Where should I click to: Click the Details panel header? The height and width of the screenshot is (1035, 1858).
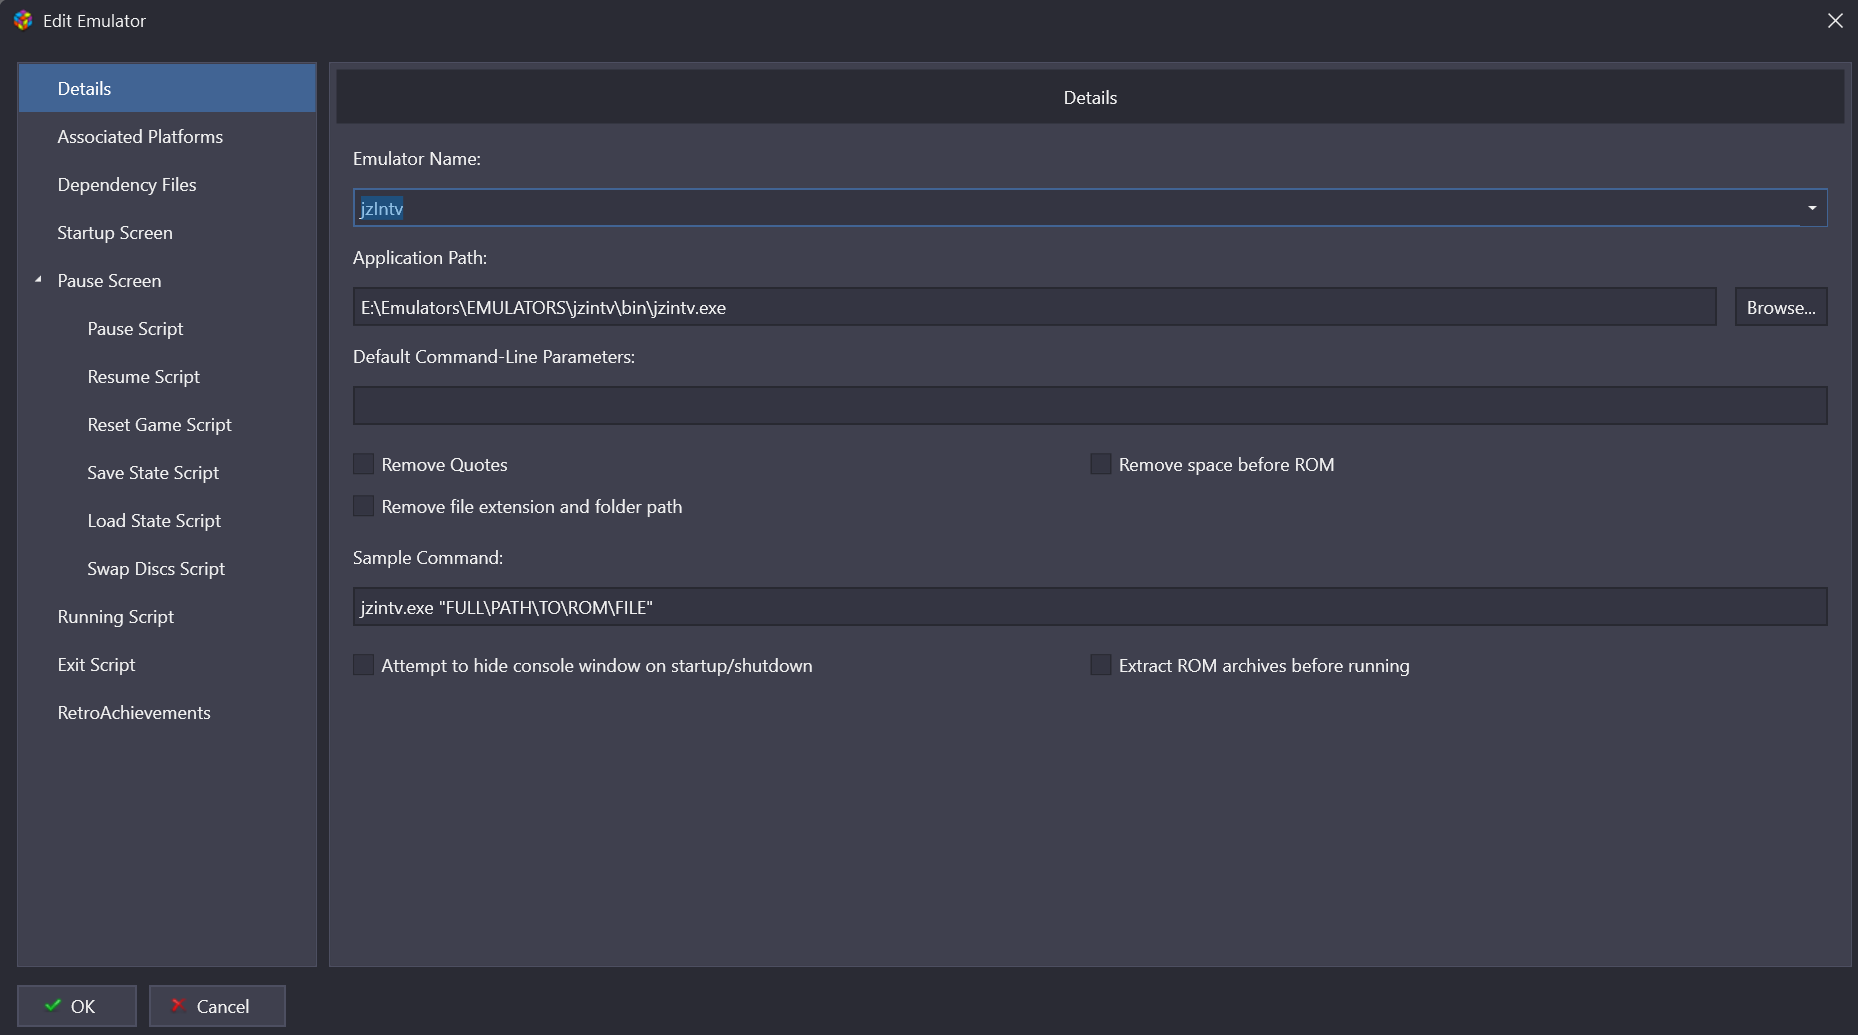[1090, 97]
